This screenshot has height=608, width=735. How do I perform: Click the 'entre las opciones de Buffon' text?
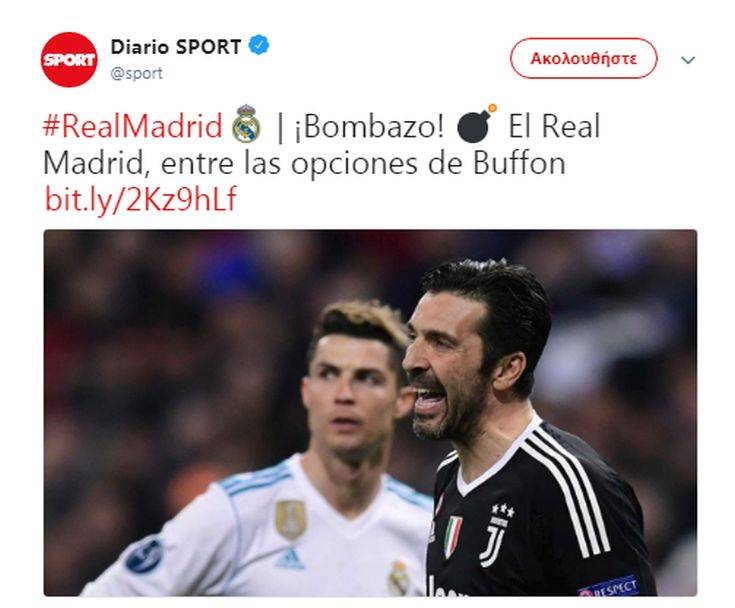(x=363, y=163)
